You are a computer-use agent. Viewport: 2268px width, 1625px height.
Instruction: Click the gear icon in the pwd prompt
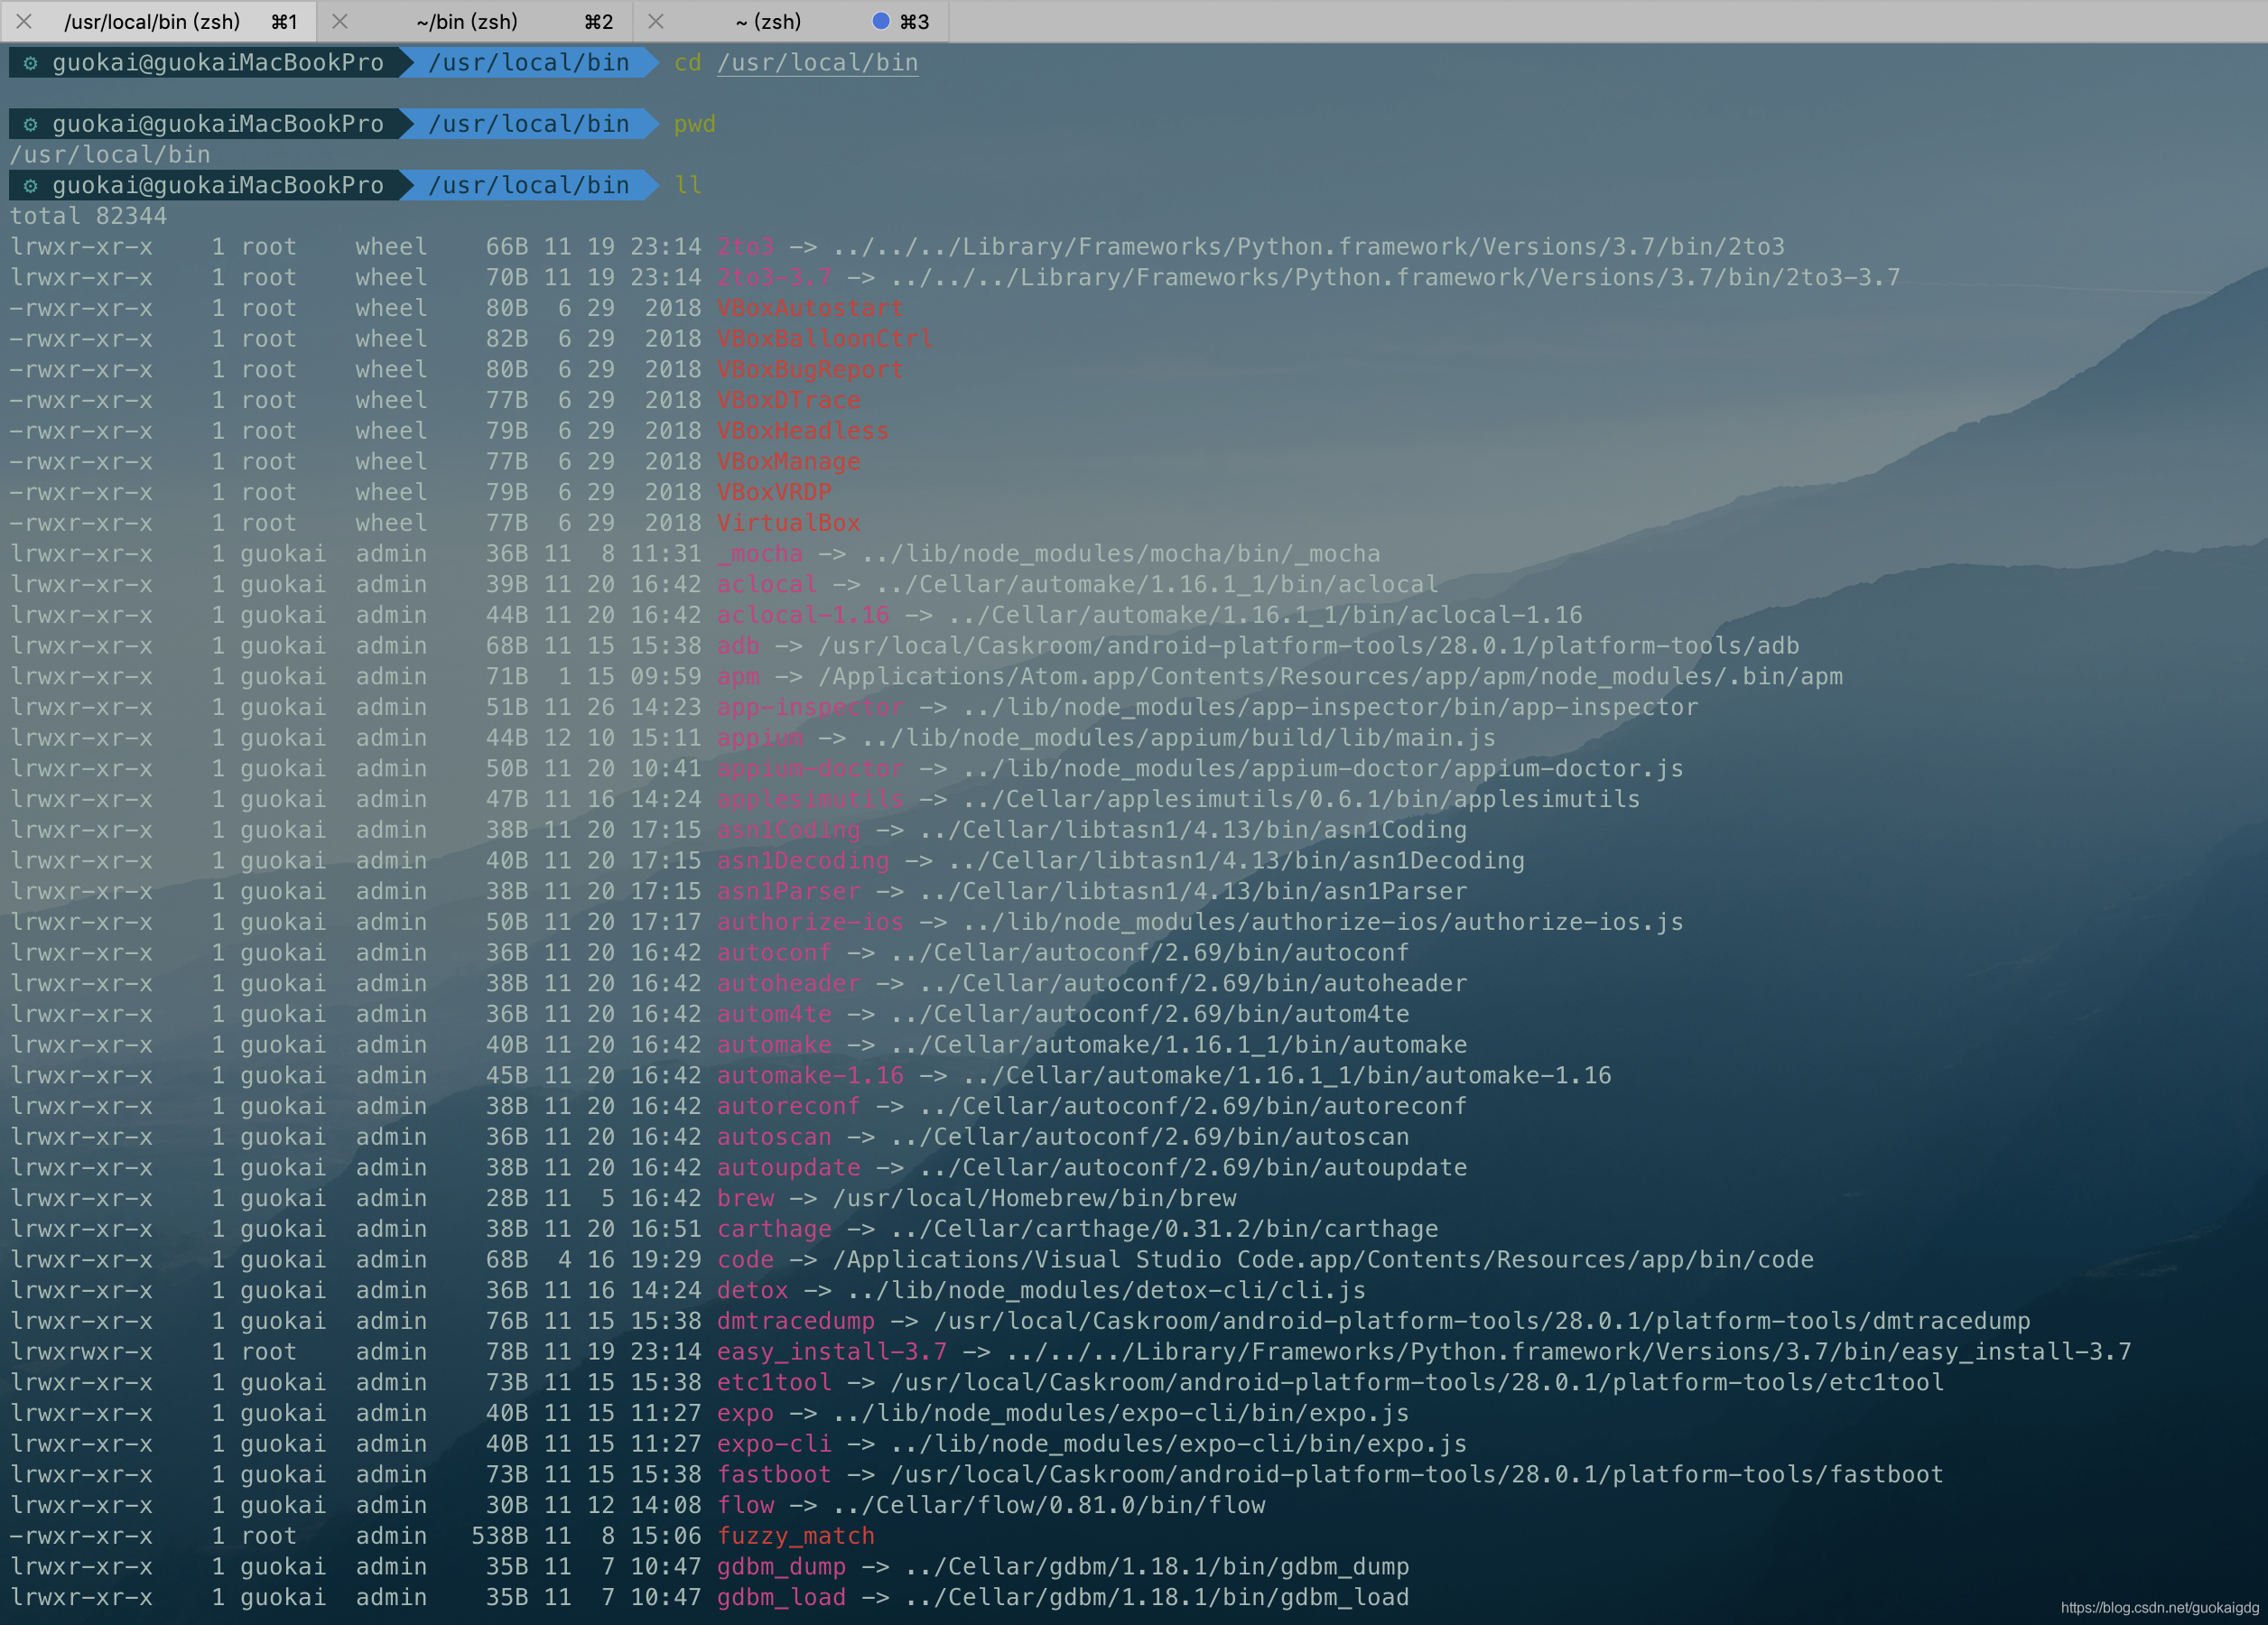[31, 124]
